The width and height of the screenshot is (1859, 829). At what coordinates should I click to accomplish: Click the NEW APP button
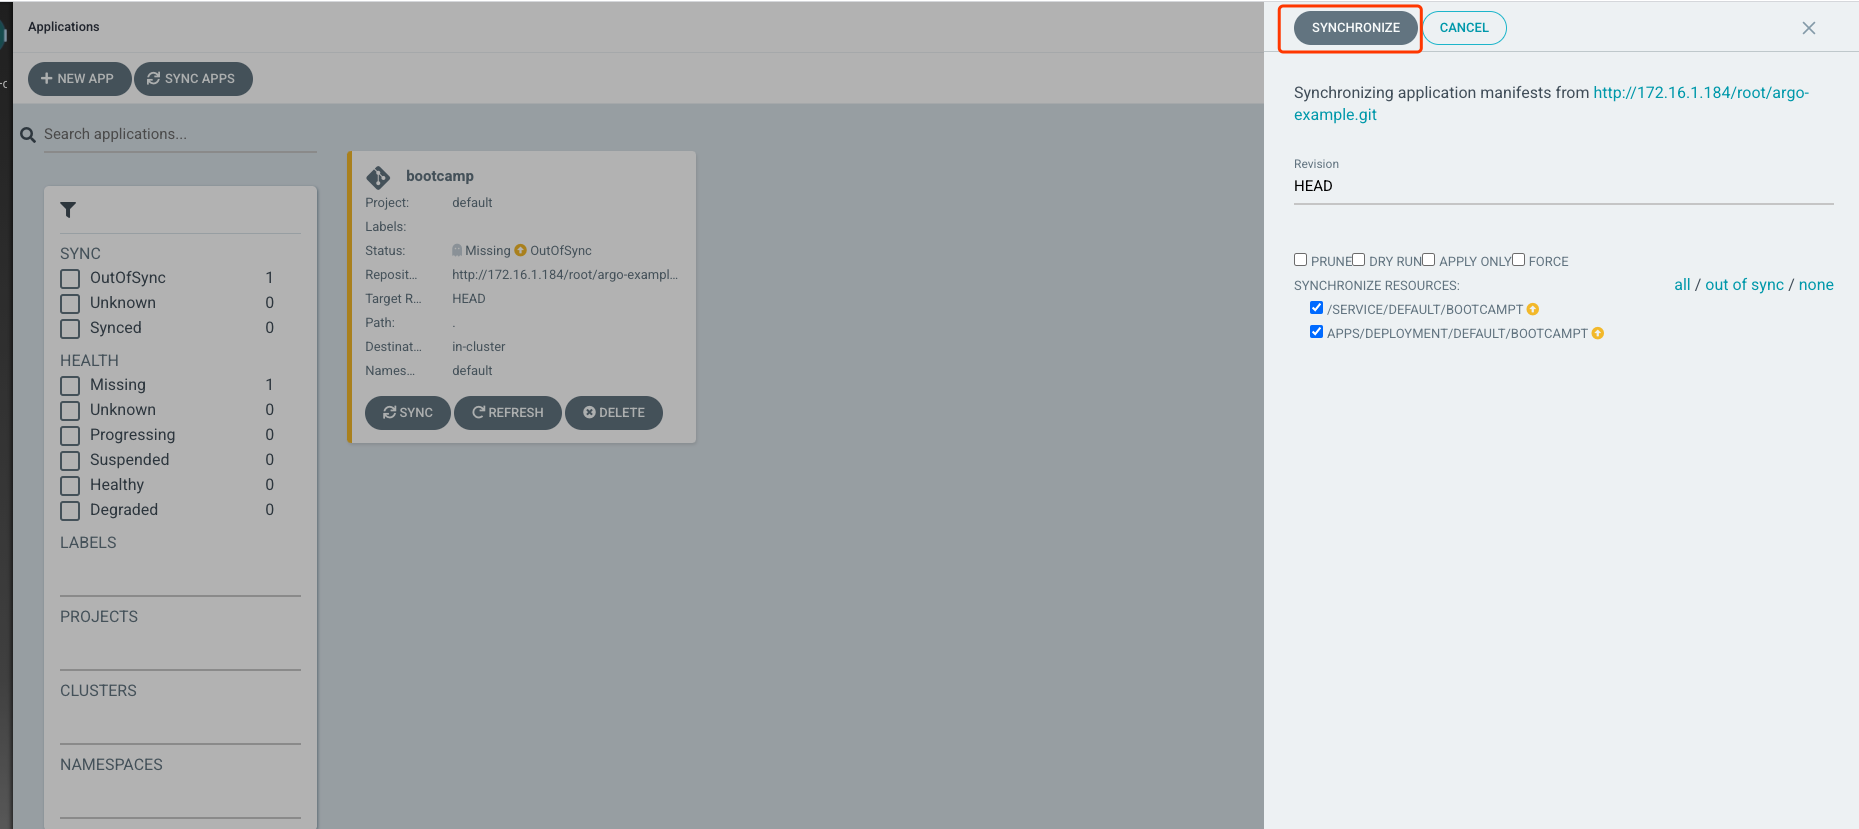78,79
